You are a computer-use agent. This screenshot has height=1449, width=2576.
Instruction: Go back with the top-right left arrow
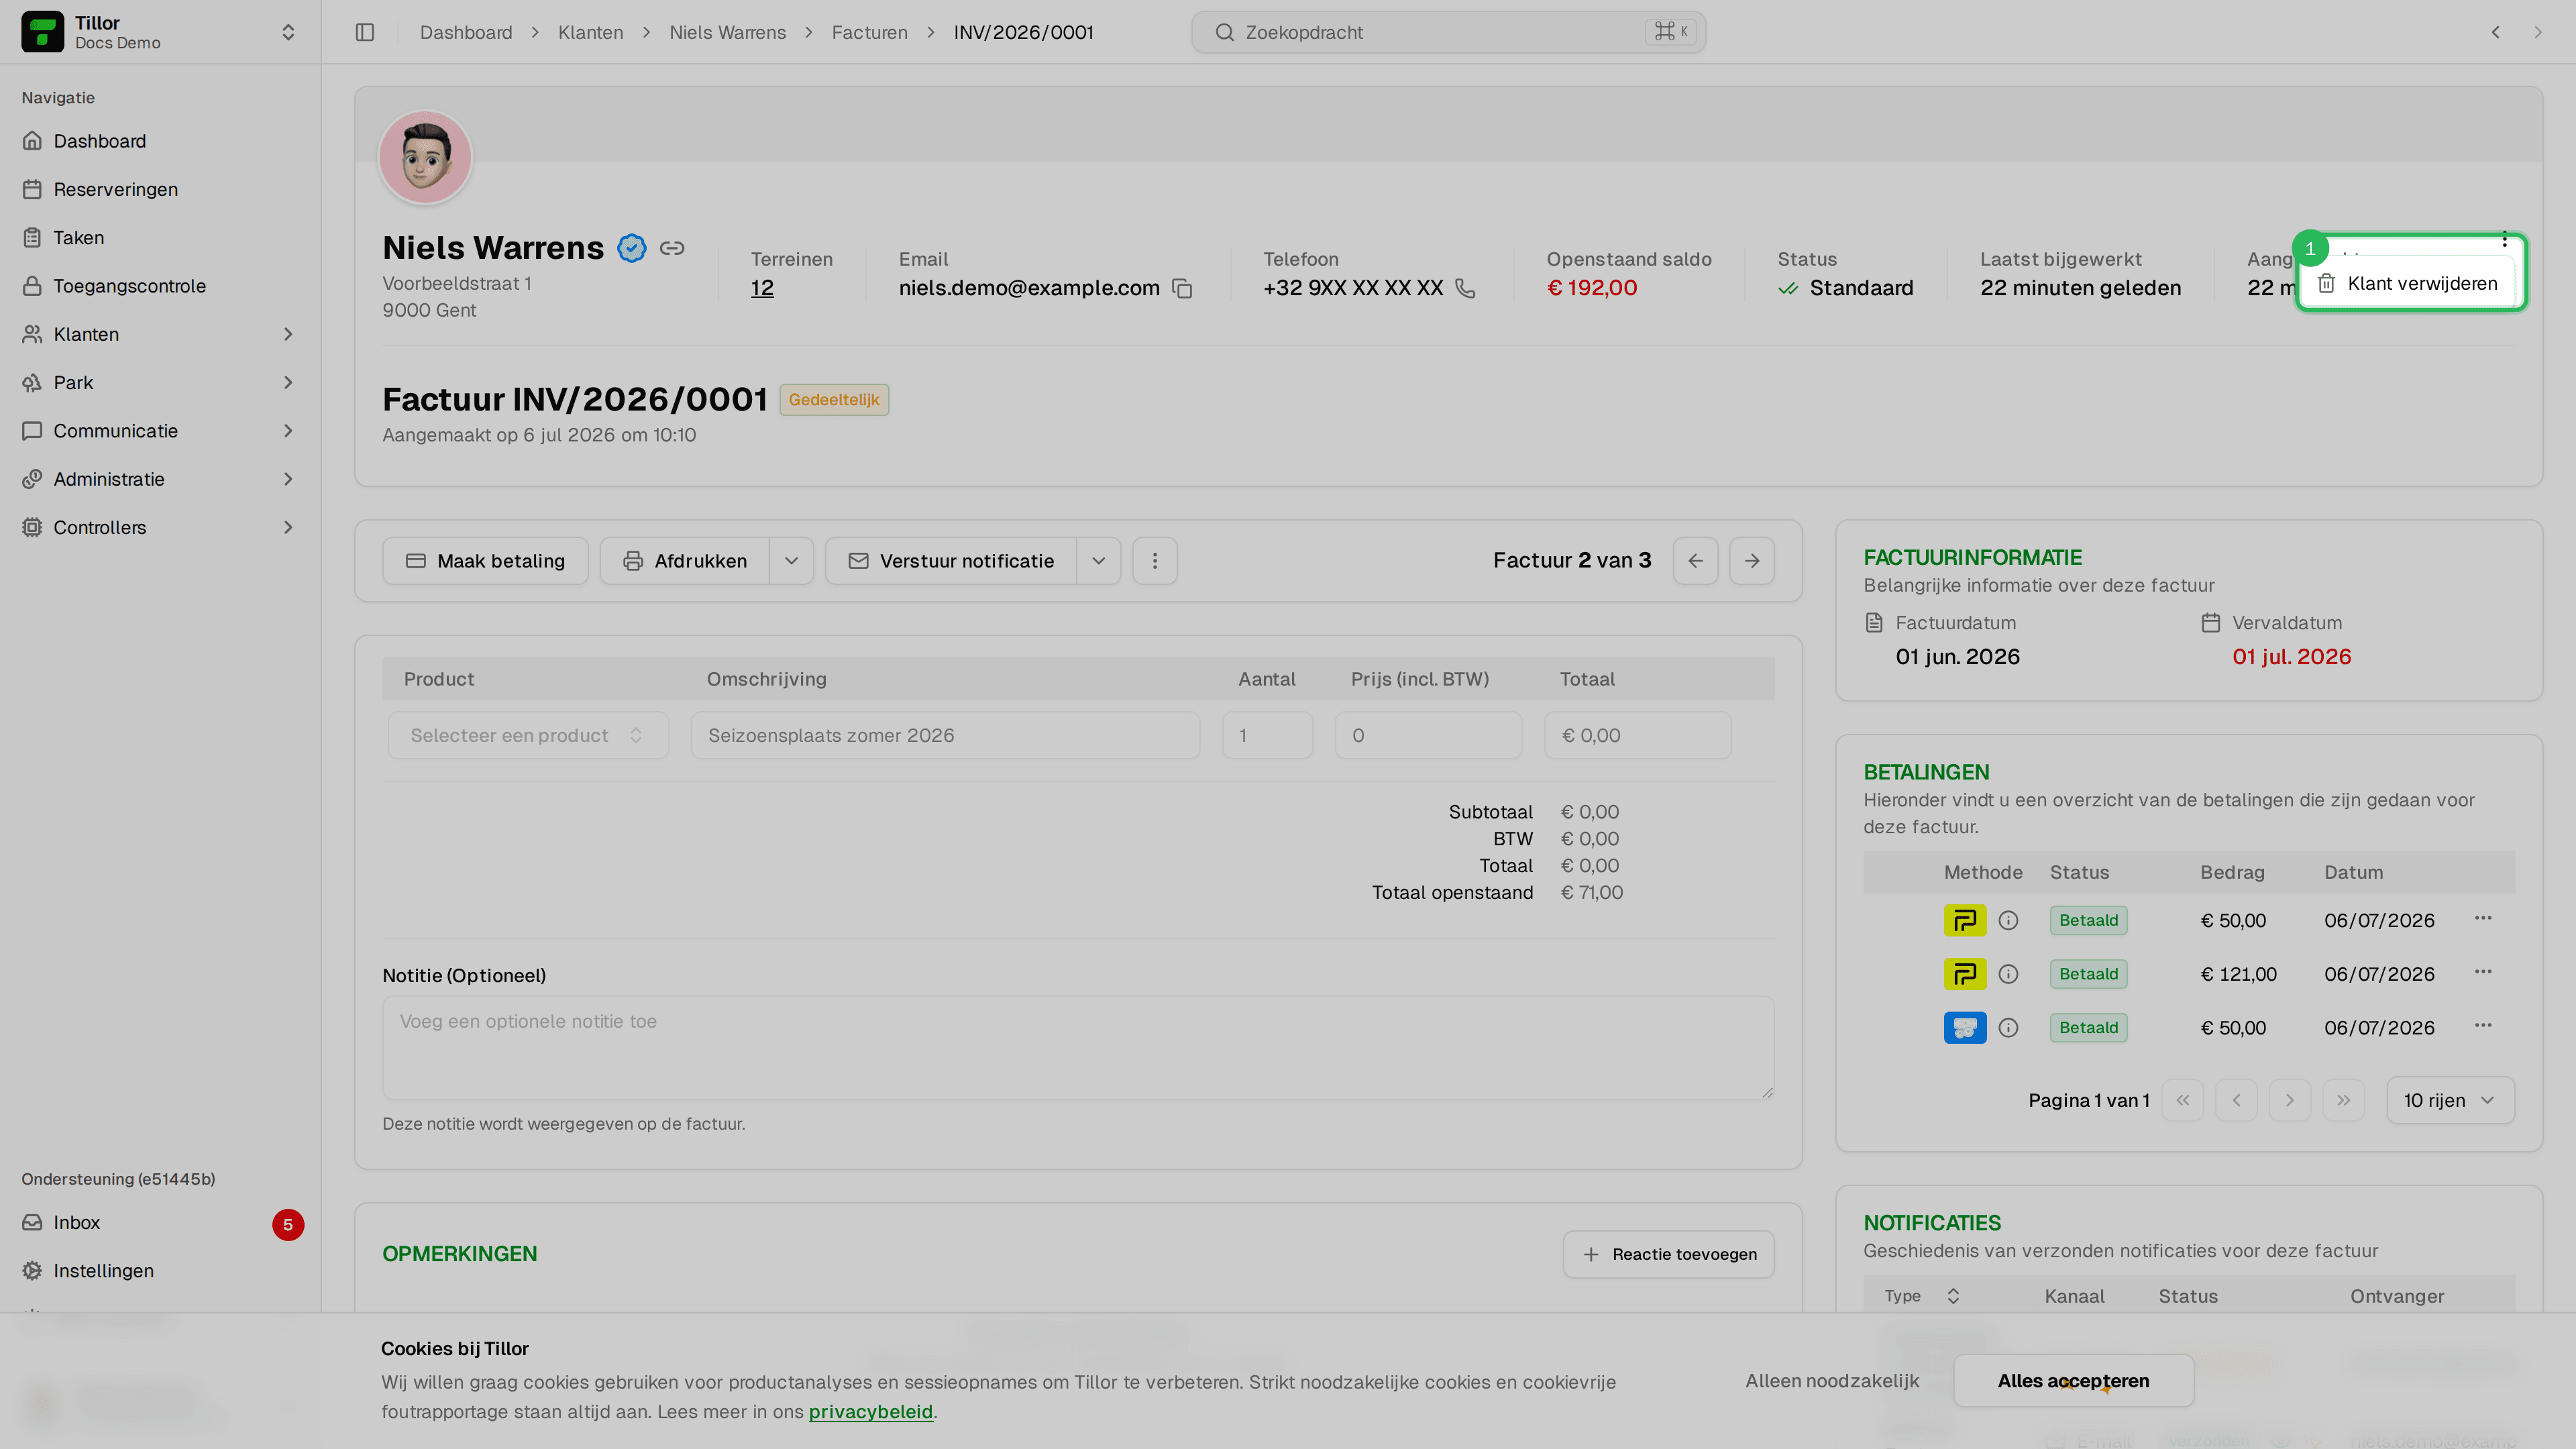[2496, 32]
